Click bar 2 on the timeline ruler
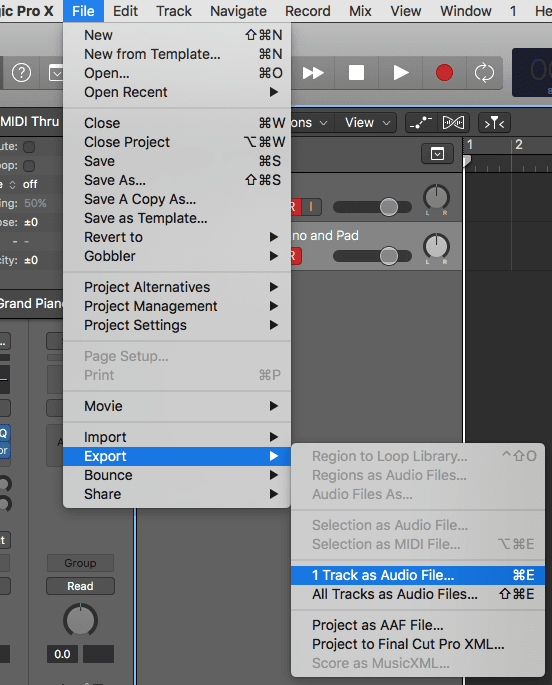Image resolution: width=552 pixels, height=685 pixels. click(519, 145)
